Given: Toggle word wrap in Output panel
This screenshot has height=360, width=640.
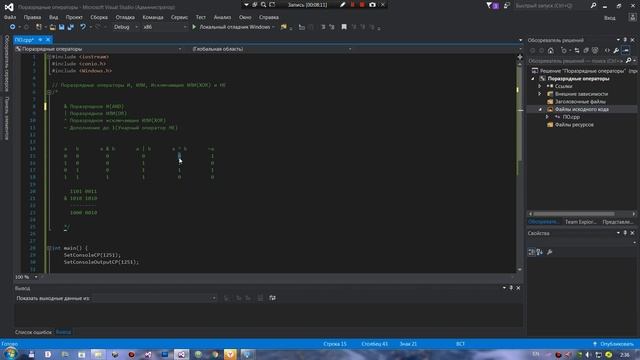Looking at the screenshot, I should 272,298.
